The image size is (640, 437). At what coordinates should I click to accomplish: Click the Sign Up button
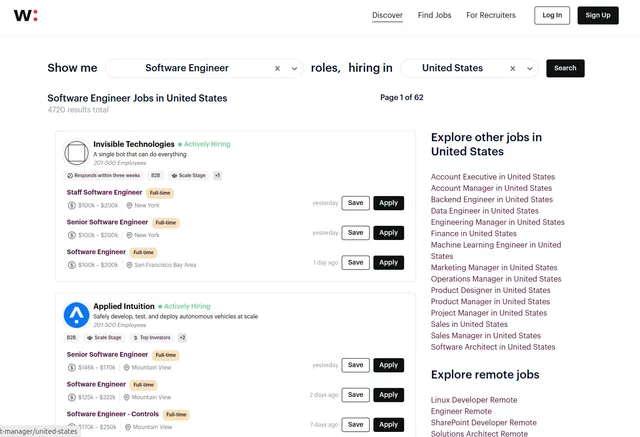[598, 16]
